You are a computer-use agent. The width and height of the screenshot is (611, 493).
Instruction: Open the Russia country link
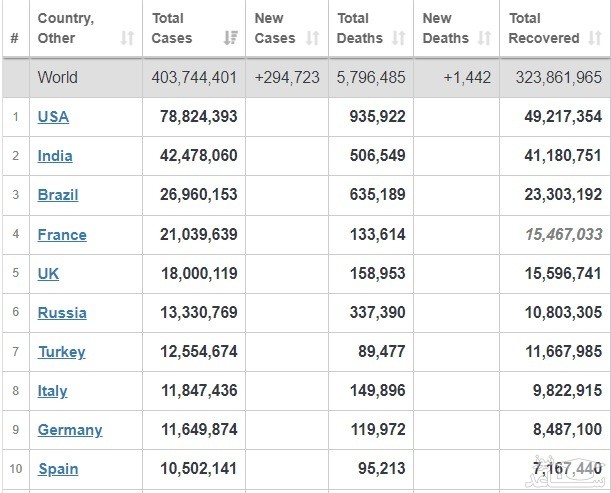62,313
